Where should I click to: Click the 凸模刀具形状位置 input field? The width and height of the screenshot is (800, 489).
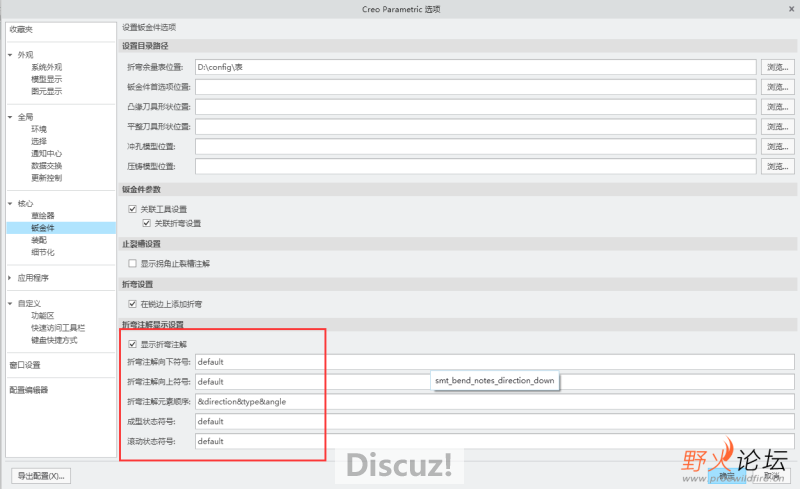[x=476, y=107]
